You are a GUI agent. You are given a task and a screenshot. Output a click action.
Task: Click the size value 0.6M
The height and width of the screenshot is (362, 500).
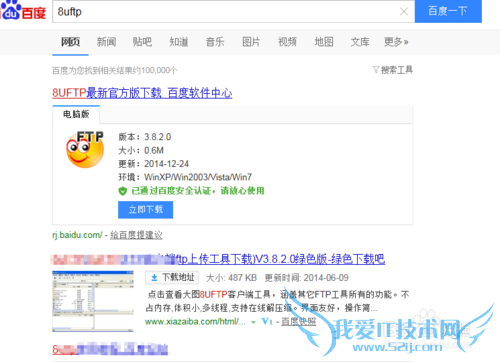point(154,150)
